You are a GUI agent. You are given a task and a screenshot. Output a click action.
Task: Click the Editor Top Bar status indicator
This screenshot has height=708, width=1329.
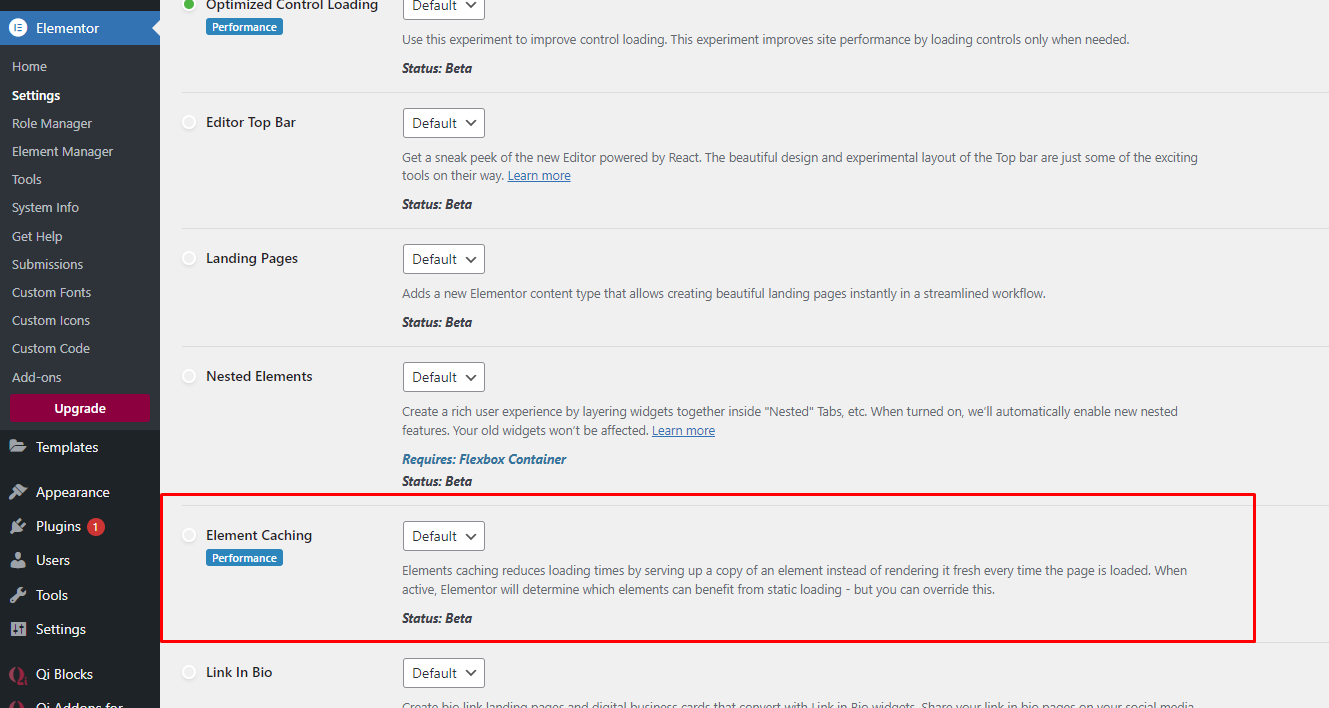pos(189,122)
